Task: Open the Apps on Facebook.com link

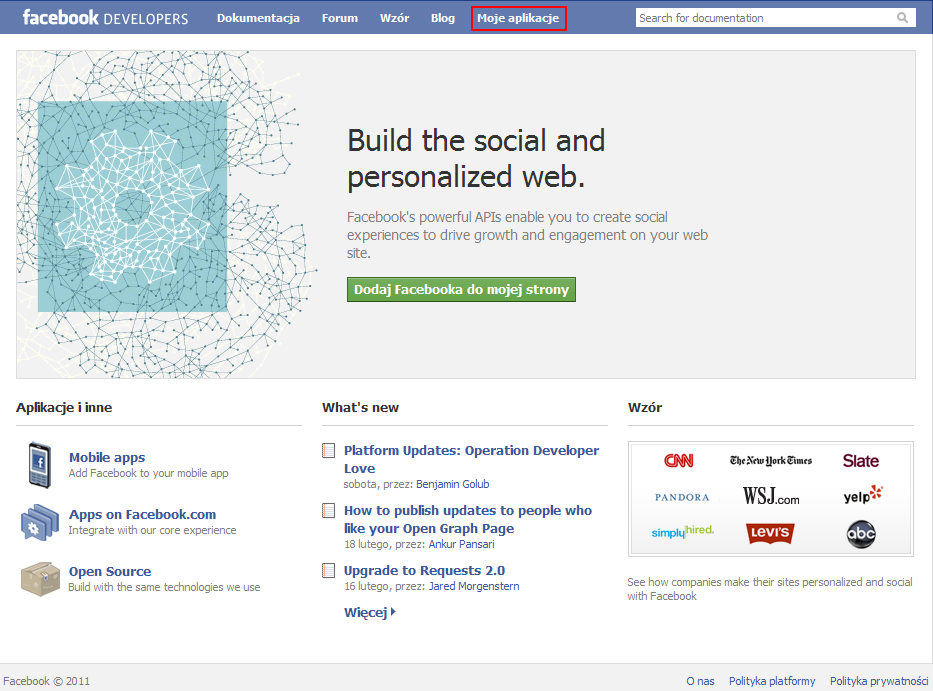Action: point(142,514)
